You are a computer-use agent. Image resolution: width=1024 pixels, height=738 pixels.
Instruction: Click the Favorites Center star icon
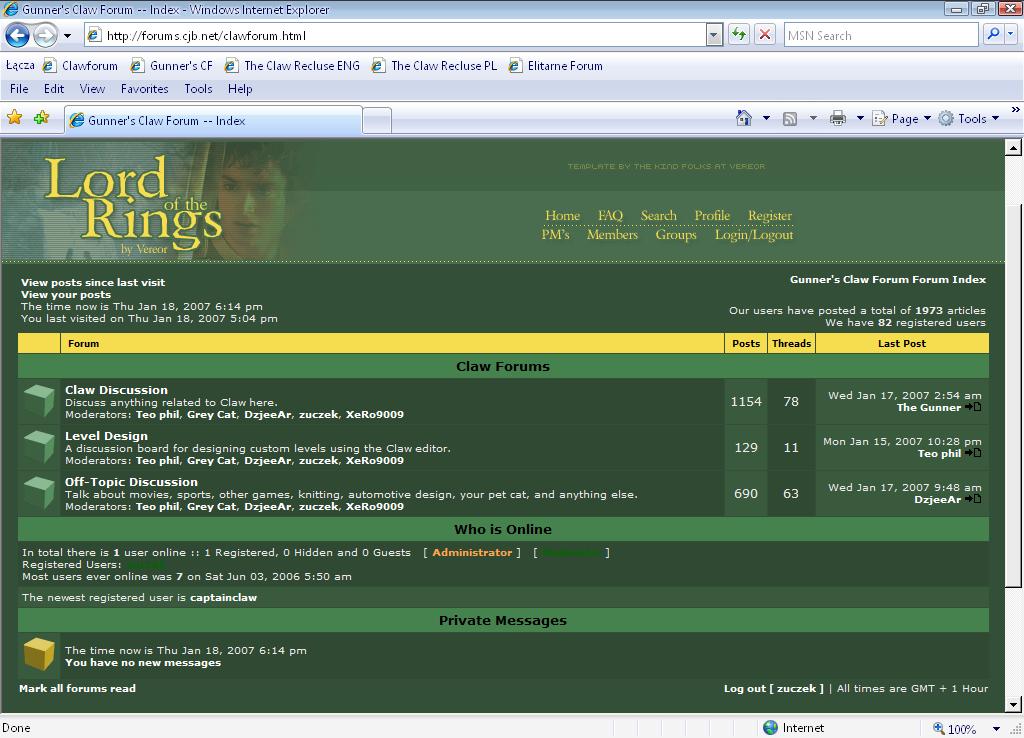pos(14,118)
